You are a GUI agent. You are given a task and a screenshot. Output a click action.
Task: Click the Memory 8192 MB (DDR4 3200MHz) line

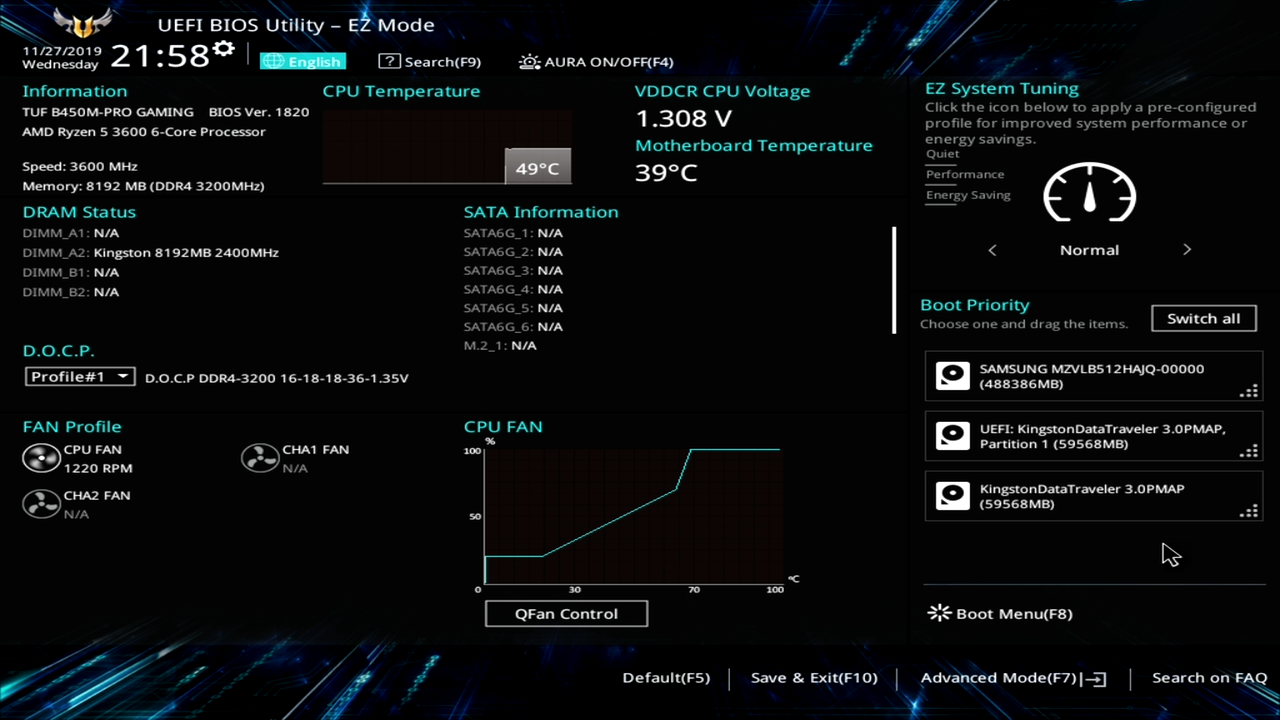click(143, 186)
